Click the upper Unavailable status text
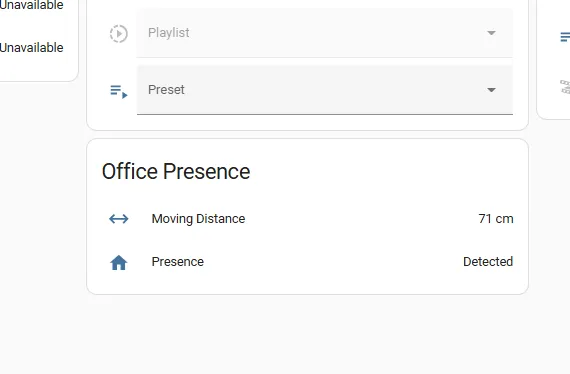Screen dimensions: 570x374 (32, 5)
